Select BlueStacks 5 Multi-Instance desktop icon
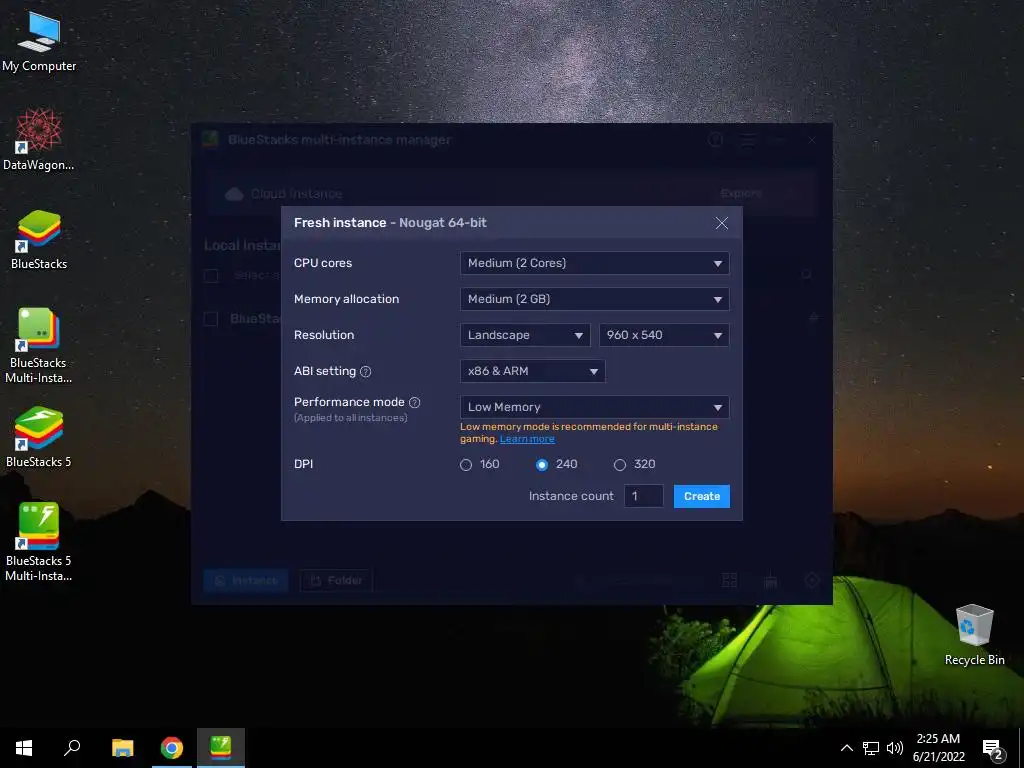 pos(39,541)
